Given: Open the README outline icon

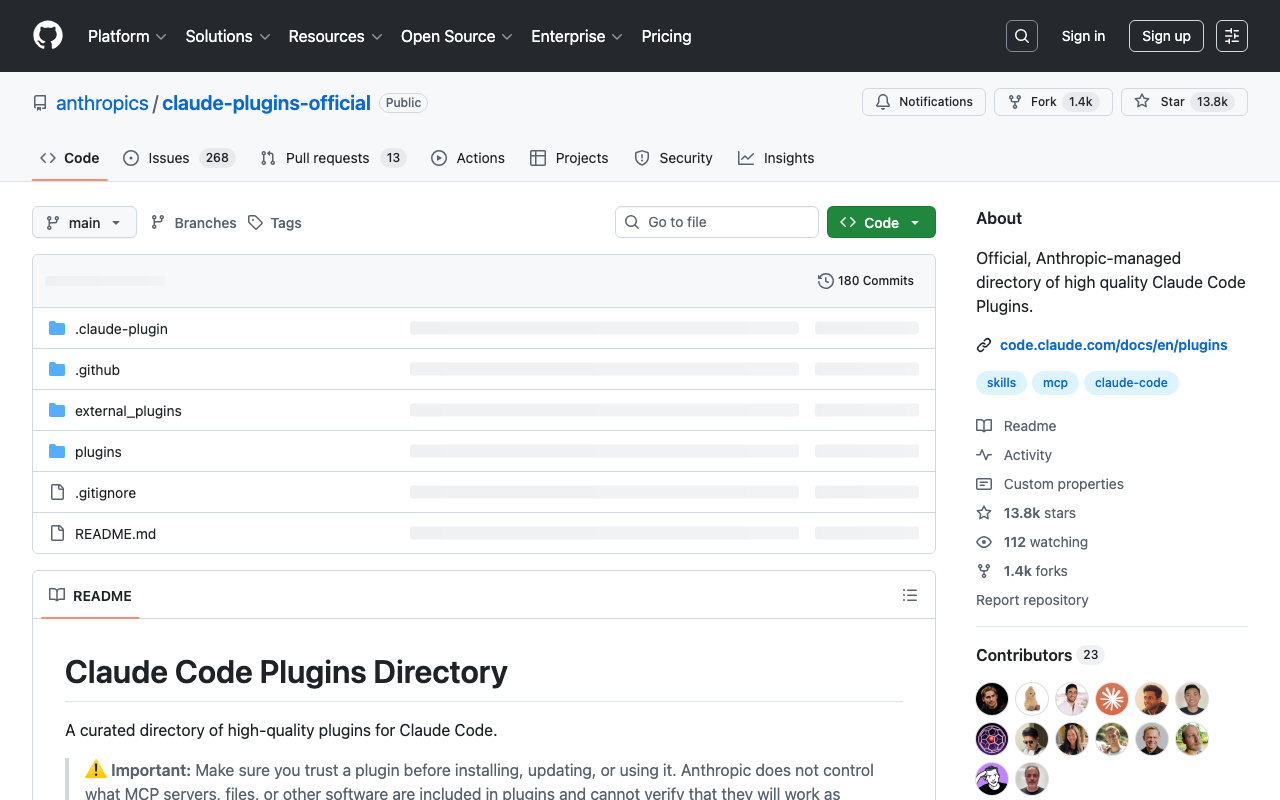Looking at the screenshot, I should [x=910, y=594].
